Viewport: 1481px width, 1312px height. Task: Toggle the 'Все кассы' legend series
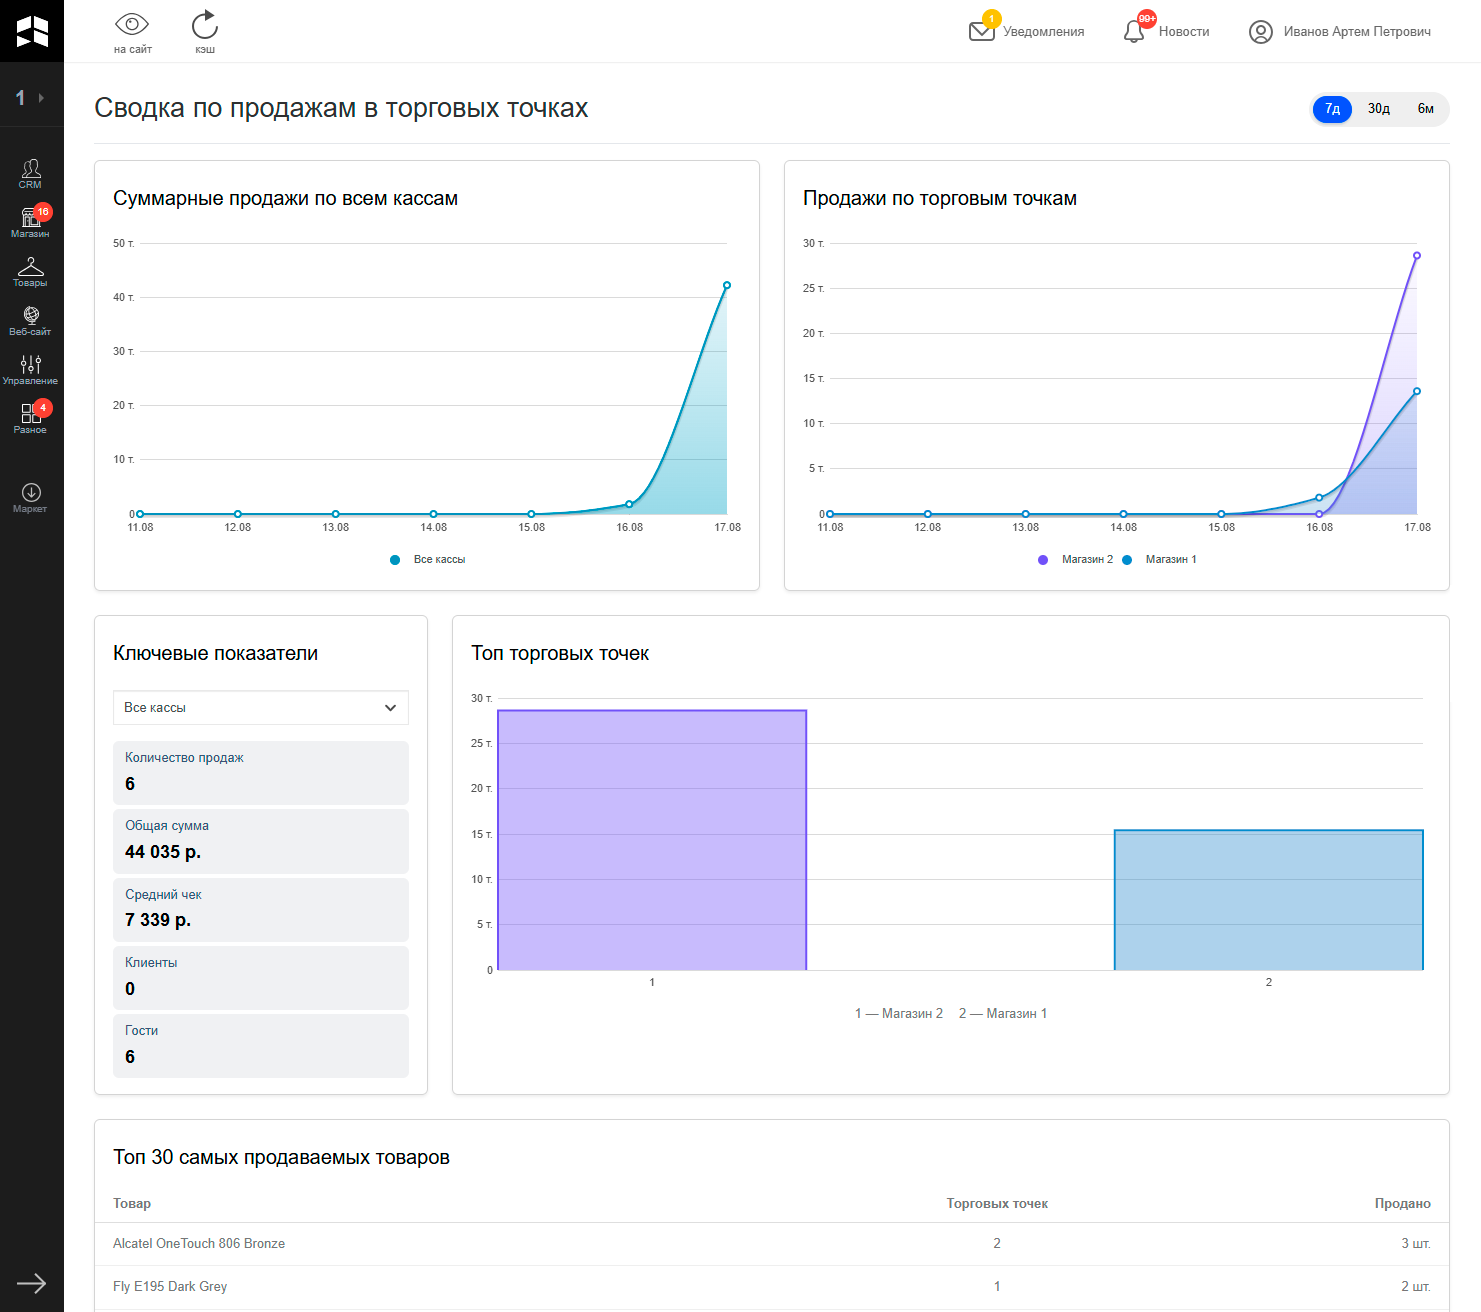pos(428,560)
